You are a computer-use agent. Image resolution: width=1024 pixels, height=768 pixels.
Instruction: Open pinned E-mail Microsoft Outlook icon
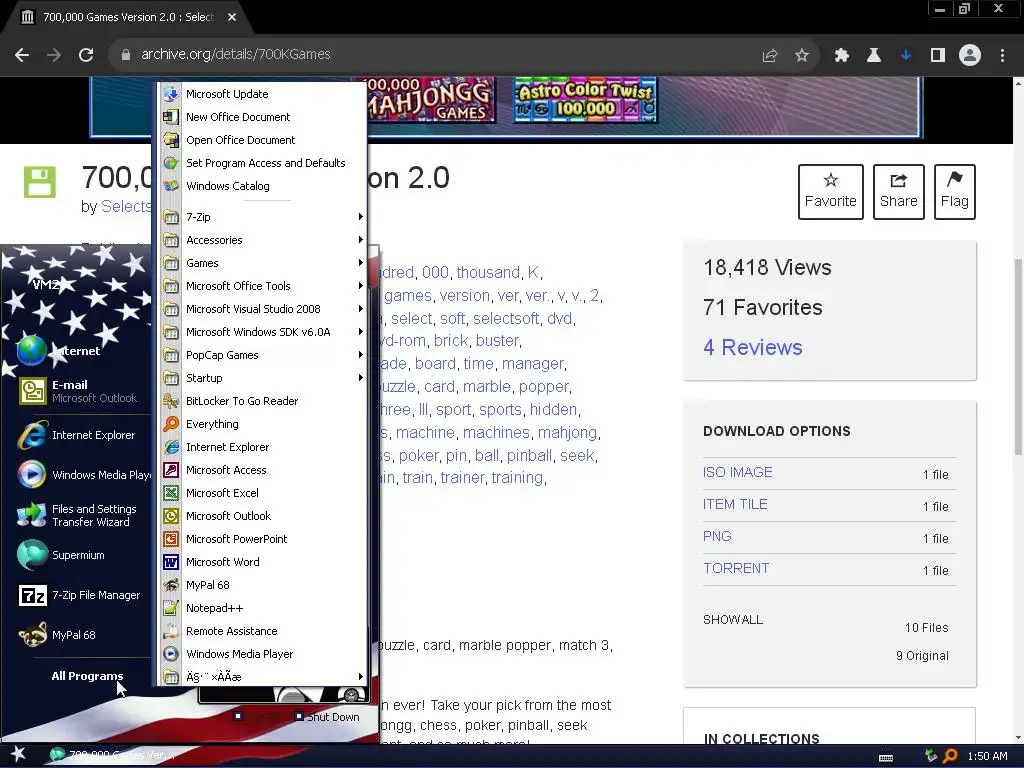(32, 391)
